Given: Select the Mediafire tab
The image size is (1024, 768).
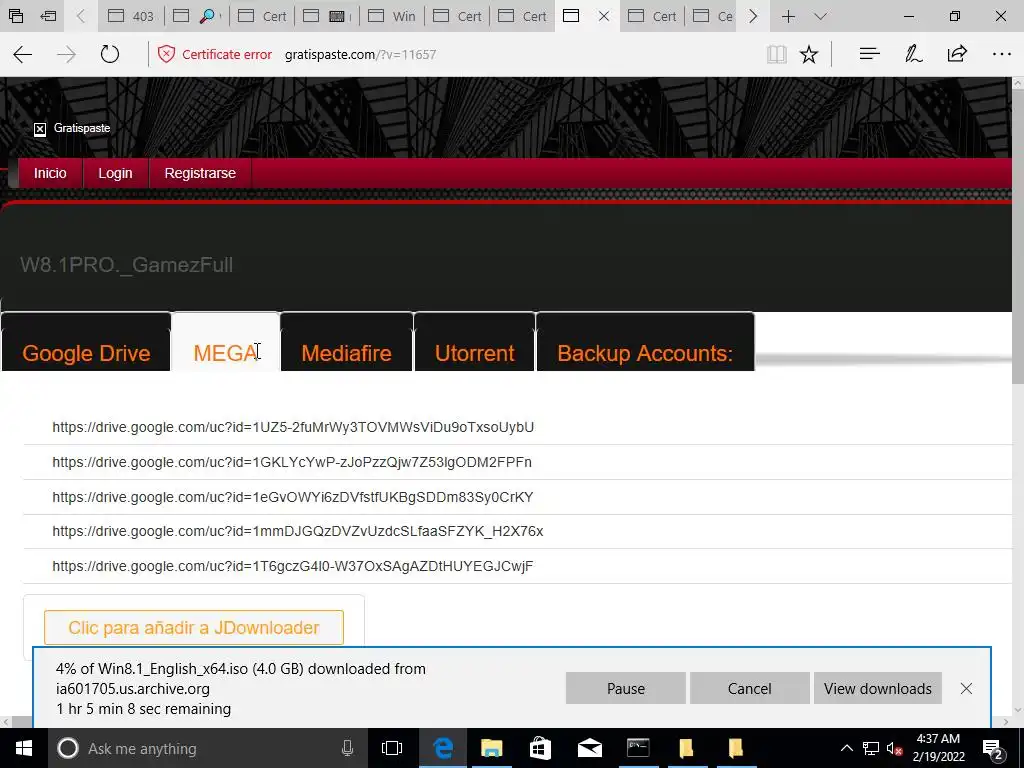Looking at the screenshot, I should click(346, 353).
